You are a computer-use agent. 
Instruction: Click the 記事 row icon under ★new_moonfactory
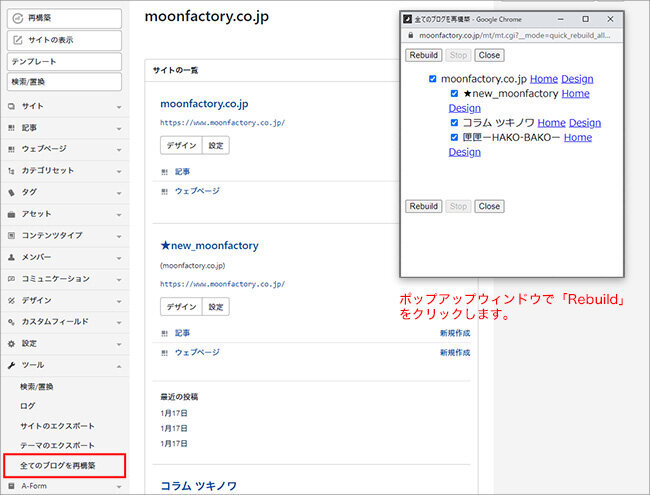165,333
